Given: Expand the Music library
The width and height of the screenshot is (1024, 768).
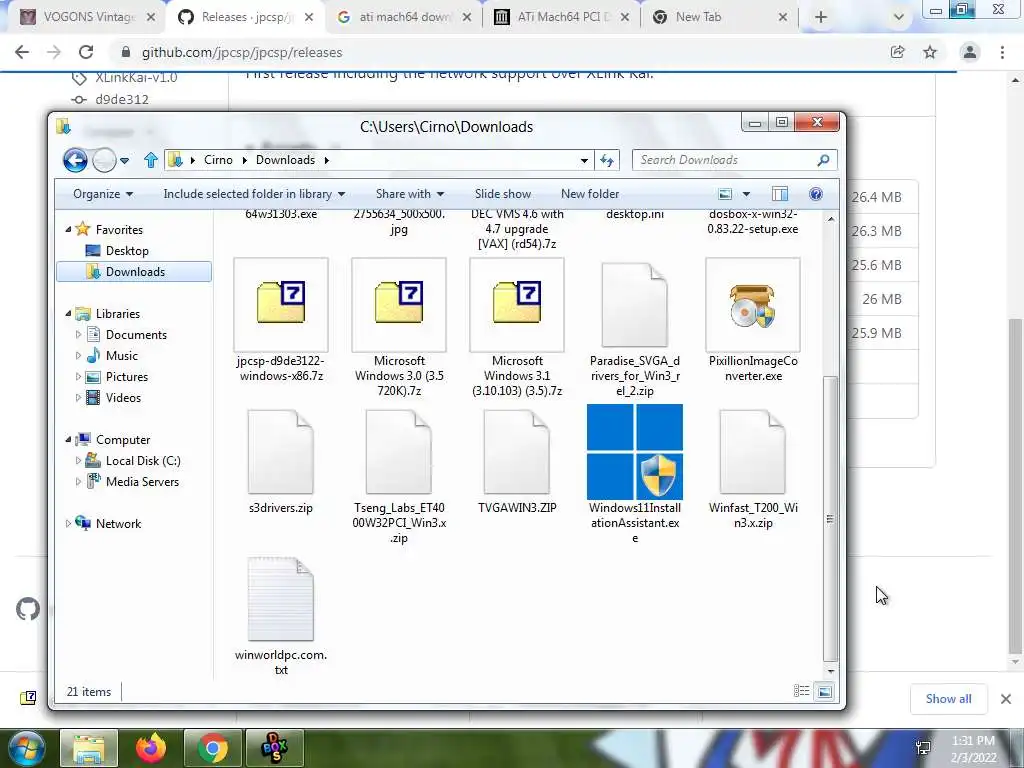Looking at the screenshot, I should (78, 355).
